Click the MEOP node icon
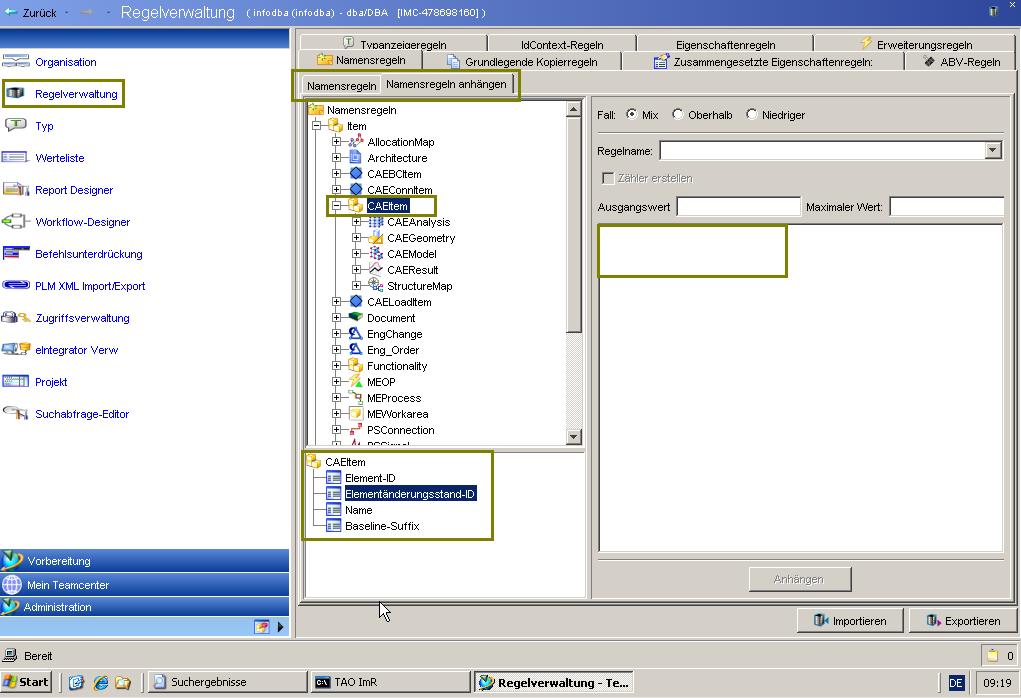The width and height of the screenshot is (1021, 698). coord(356,382)
